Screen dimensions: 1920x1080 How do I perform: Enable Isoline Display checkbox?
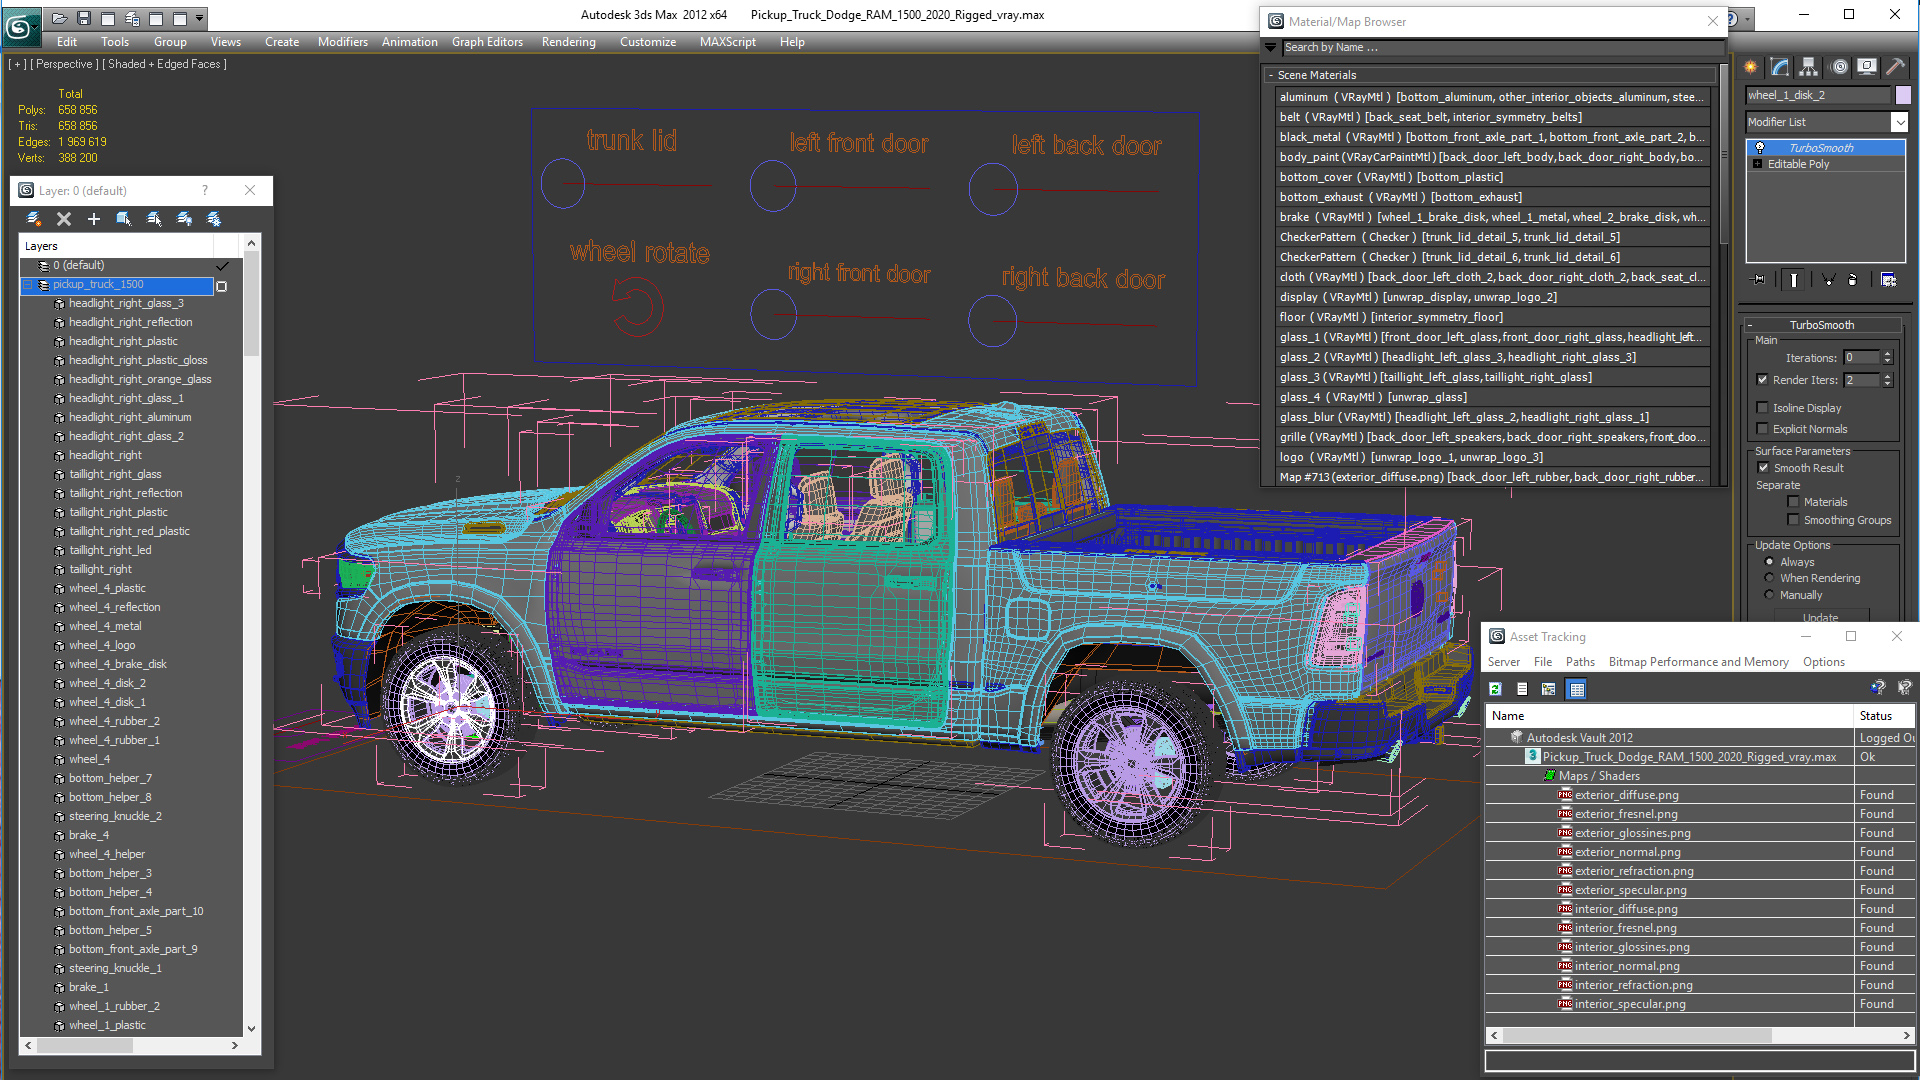click(x=1763, y=408)
